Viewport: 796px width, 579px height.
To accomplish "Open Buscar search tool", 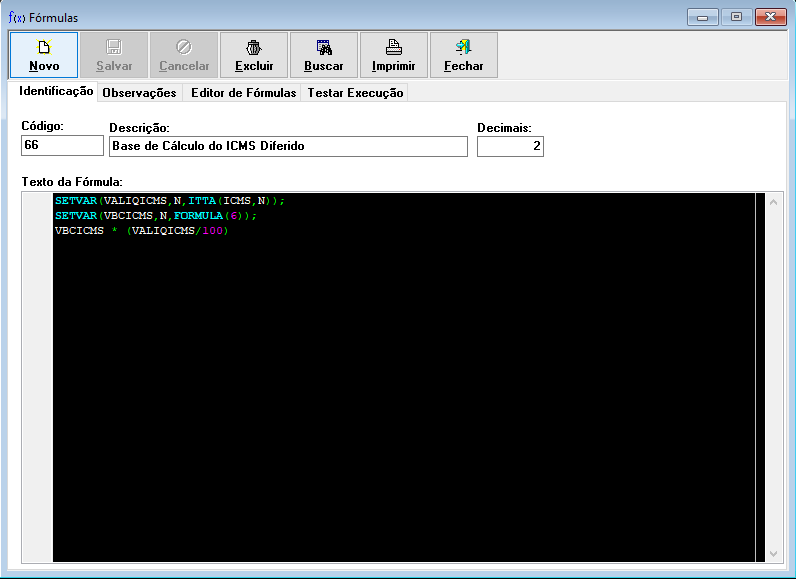I will pyautogui.click(x=324, y=55).
